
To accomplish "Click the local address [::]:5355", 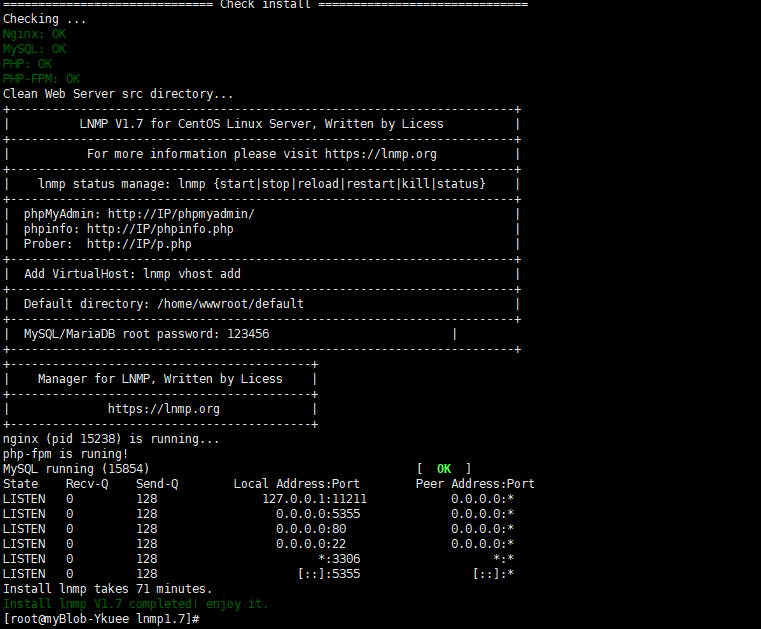I will point(329,574).
